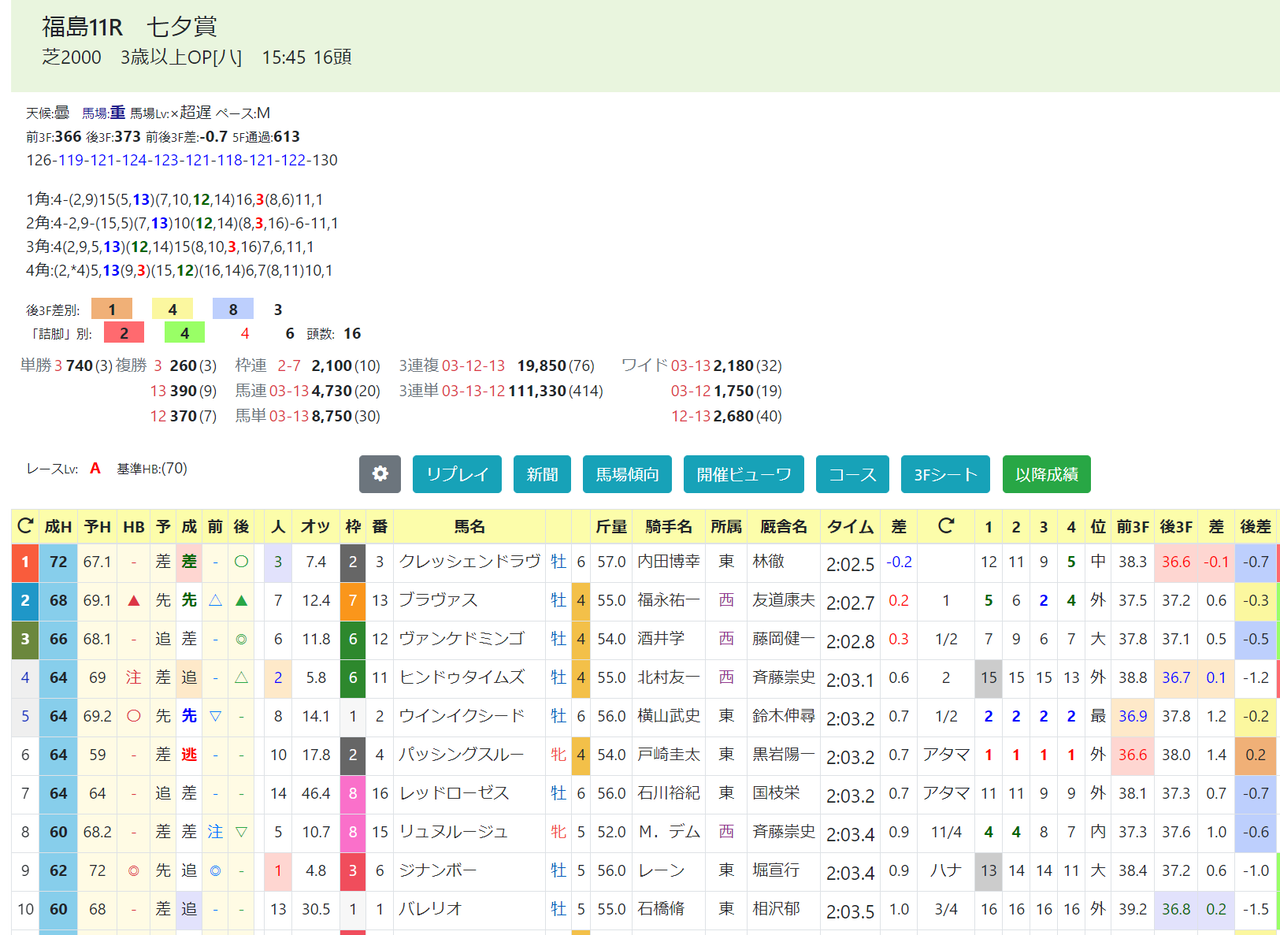Click the green third-place rank cell 3
The width and height of the screenshot is (1280, 935).
tap(25, 638)
